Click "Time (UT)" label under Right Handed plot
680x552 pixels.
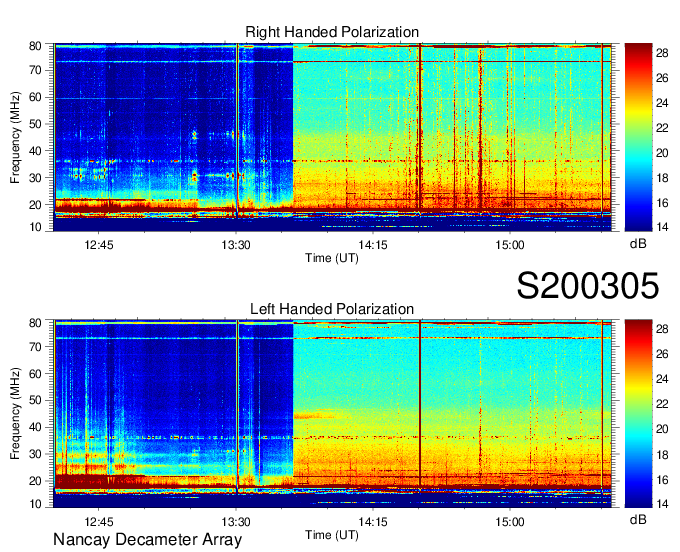tap(332, 258)
